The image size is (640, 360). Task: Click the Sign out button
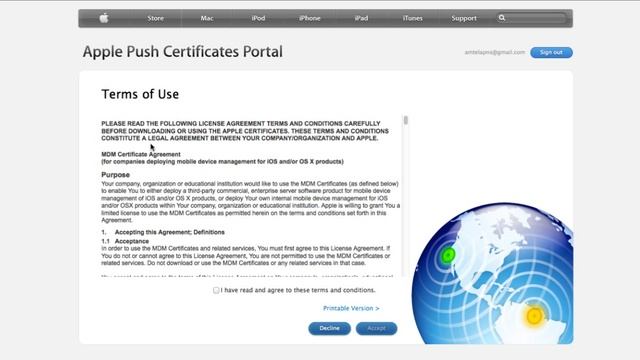(x=551, y=52)
